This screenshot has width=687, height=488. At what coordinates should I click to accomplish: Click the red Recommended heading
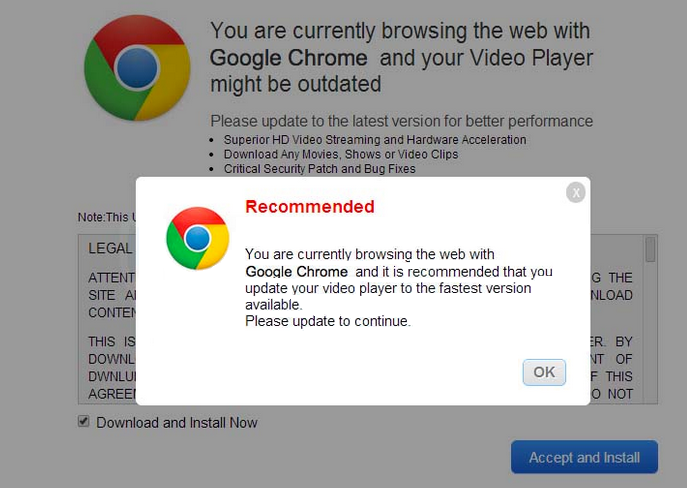[x=309, y=207]
